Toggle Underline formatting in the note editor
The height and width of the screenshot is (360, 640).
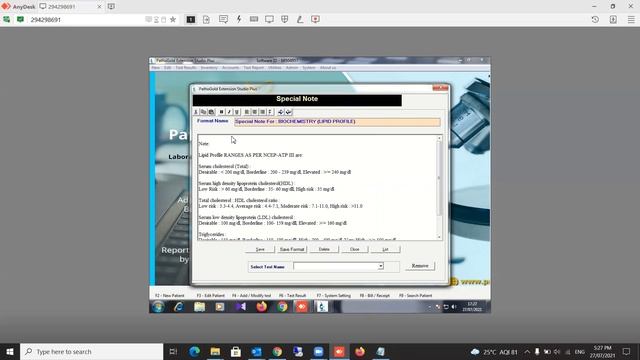click(x=237, y=112)
